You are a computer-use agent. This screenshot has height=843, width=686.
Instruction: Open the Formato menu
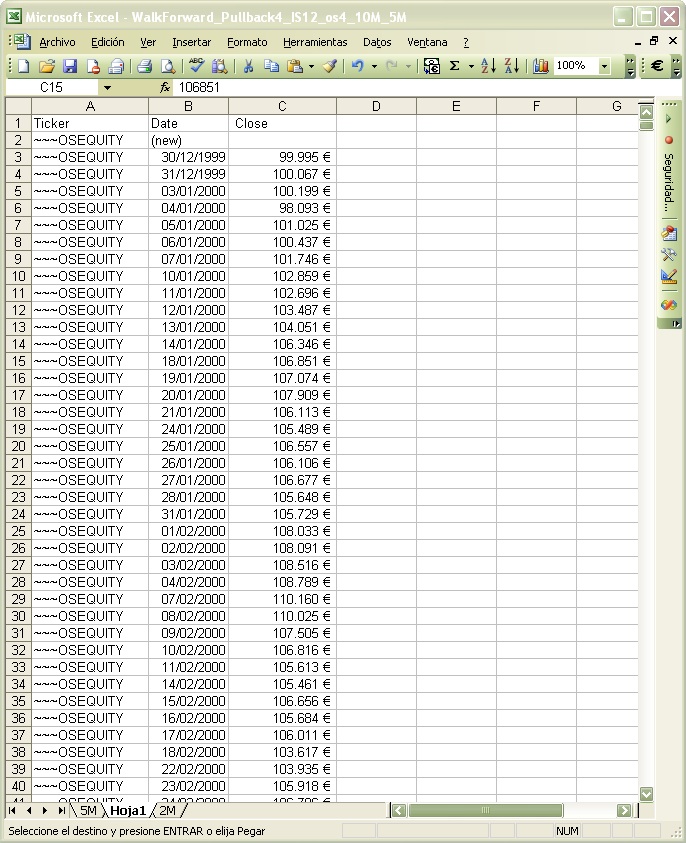tap(247, 42)
